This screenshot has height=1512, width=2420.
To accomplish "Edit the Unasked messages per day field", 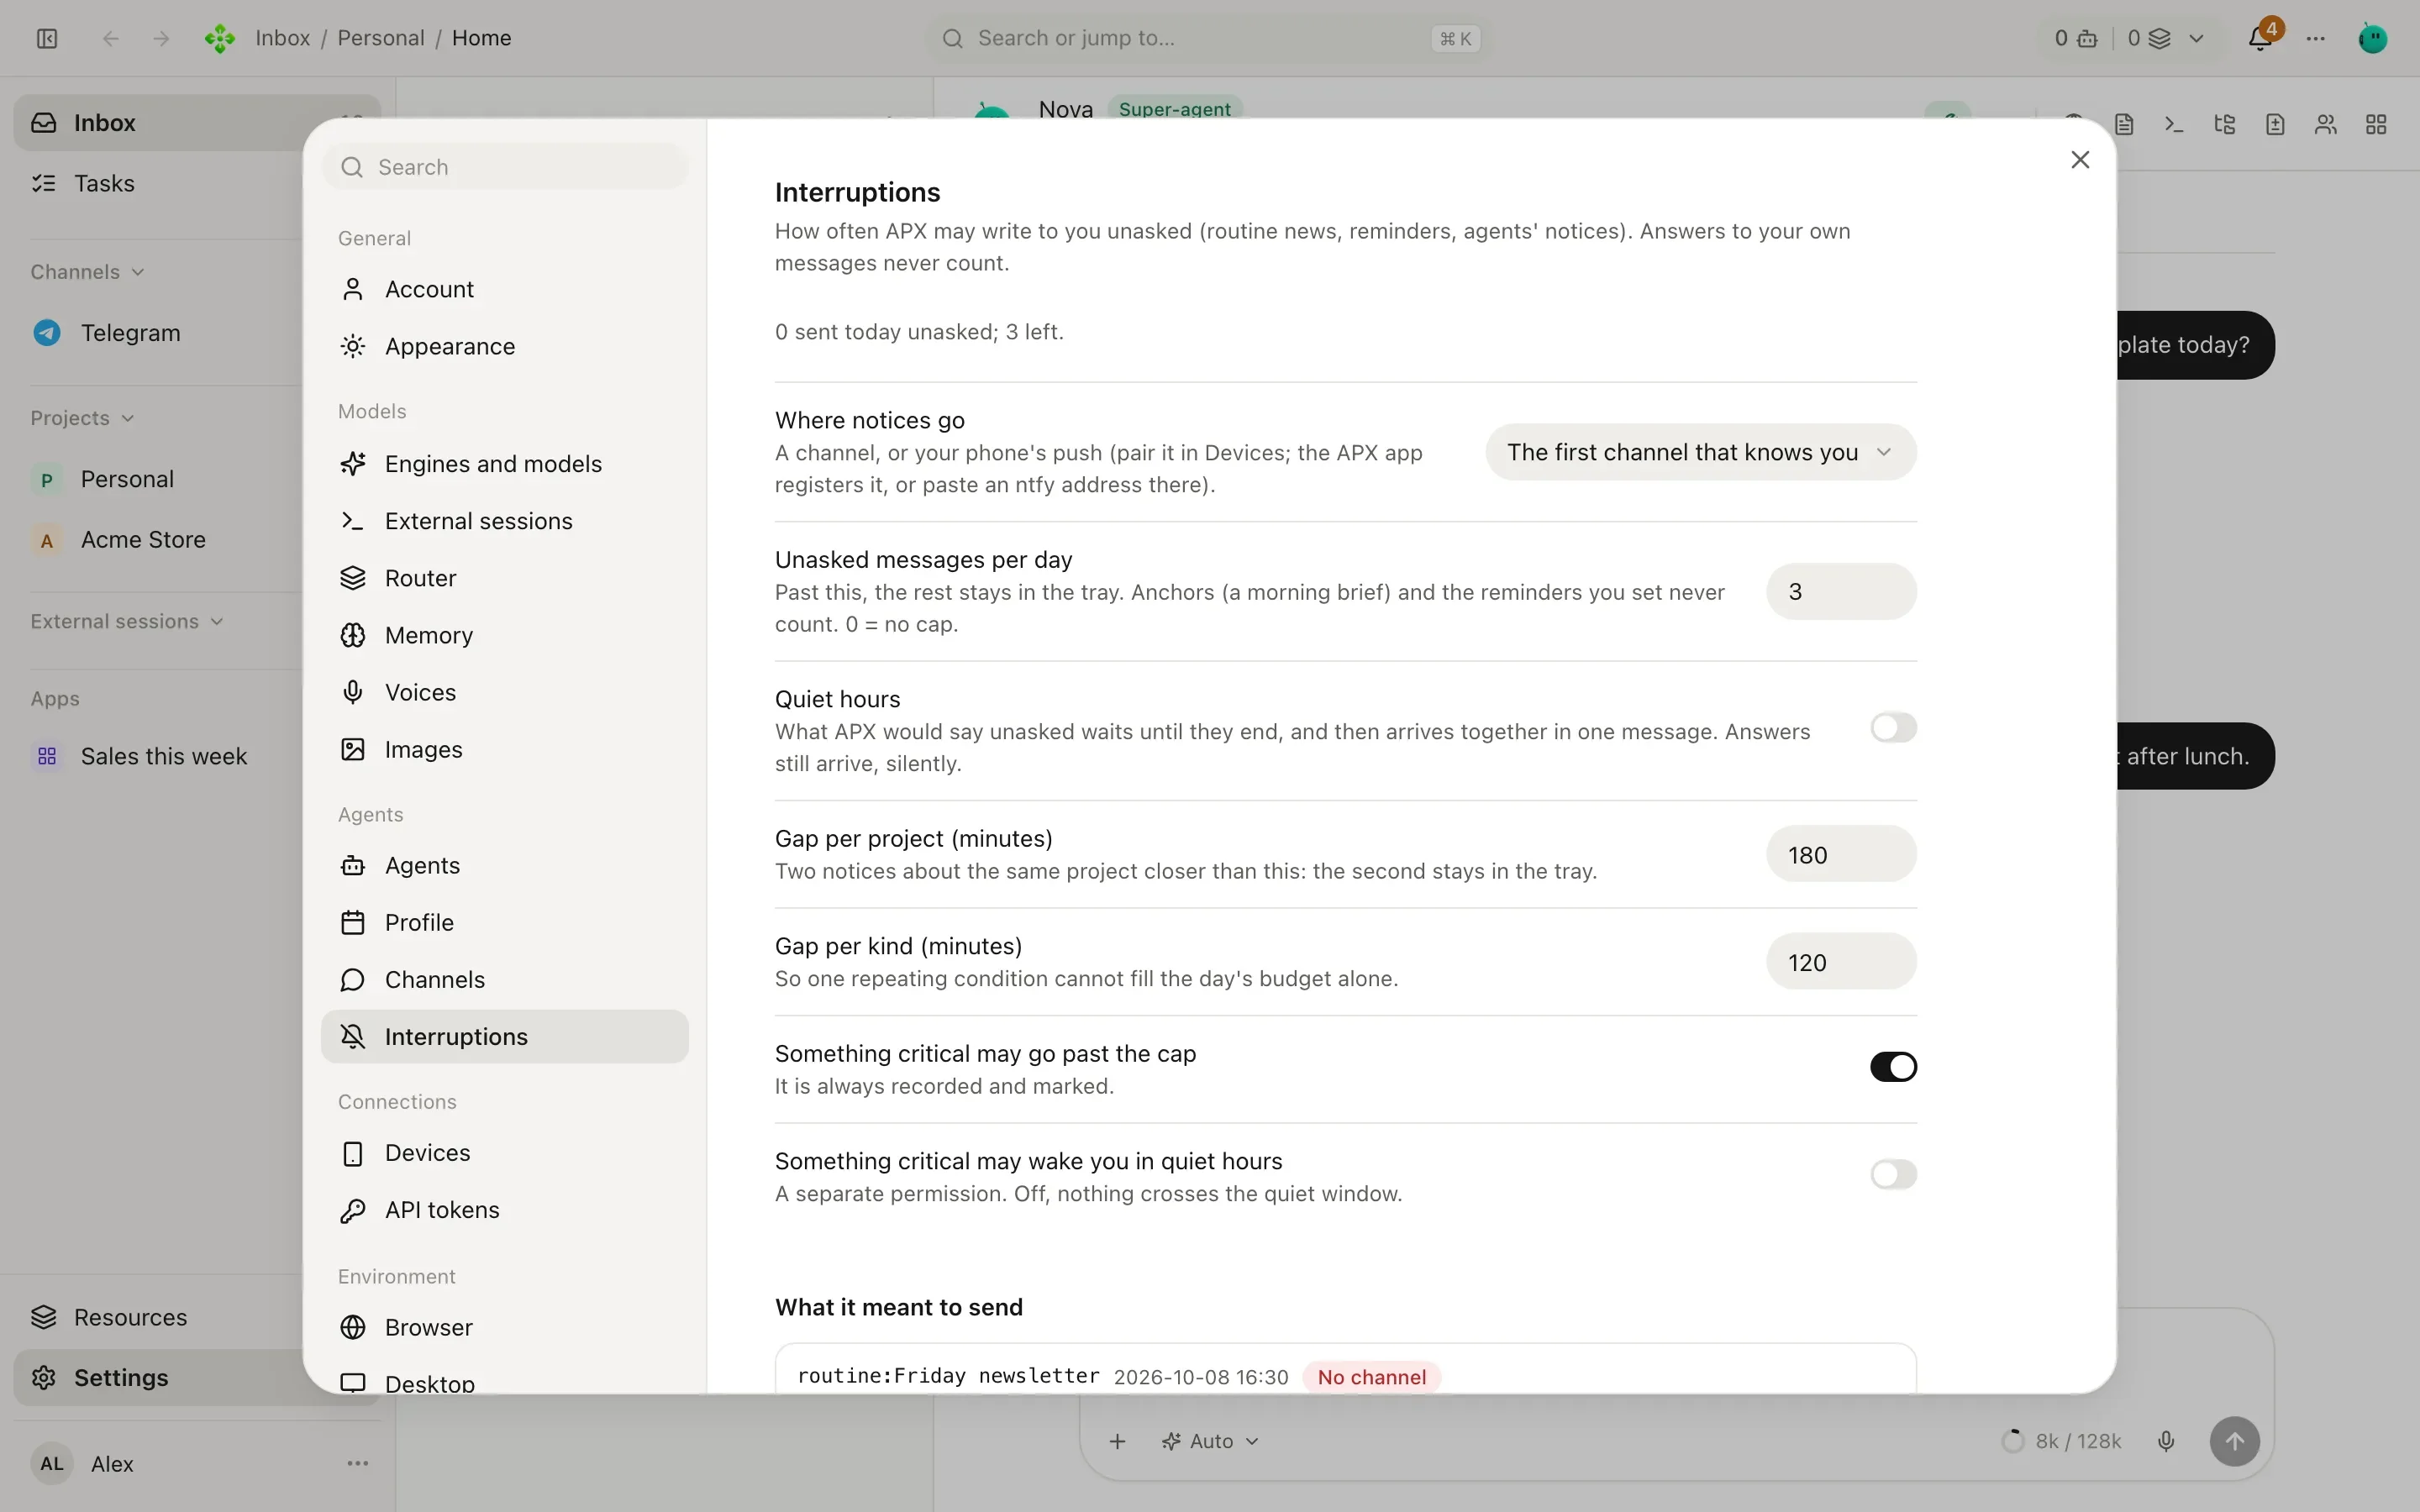I will [1841, 592].
